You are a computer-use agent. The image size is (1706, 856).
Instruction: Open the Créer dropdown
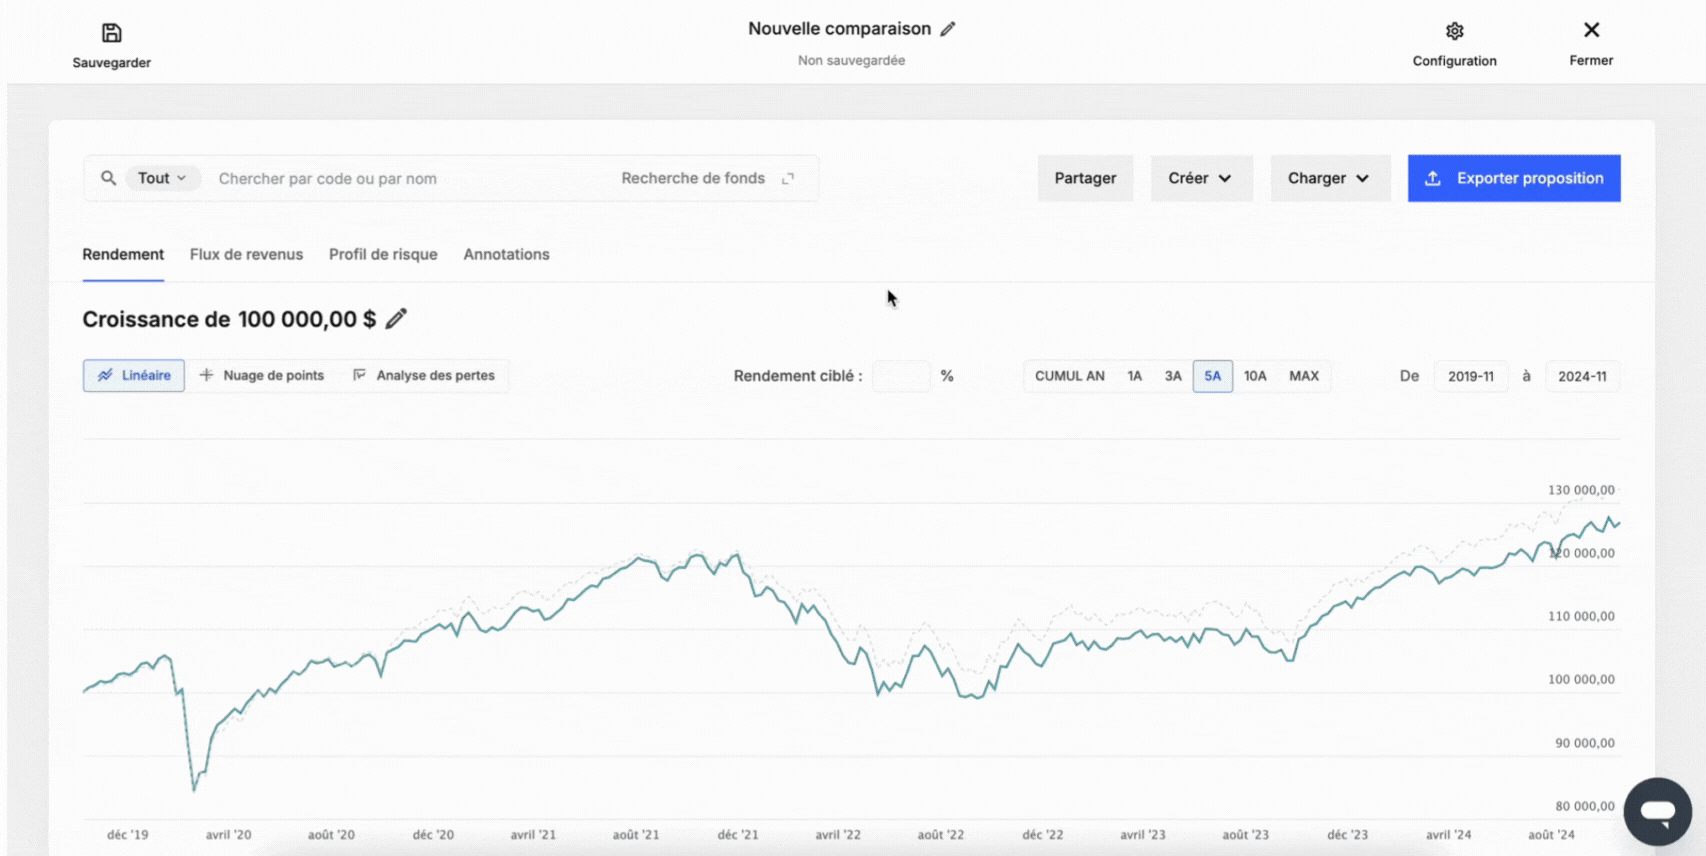(1201, 178)
